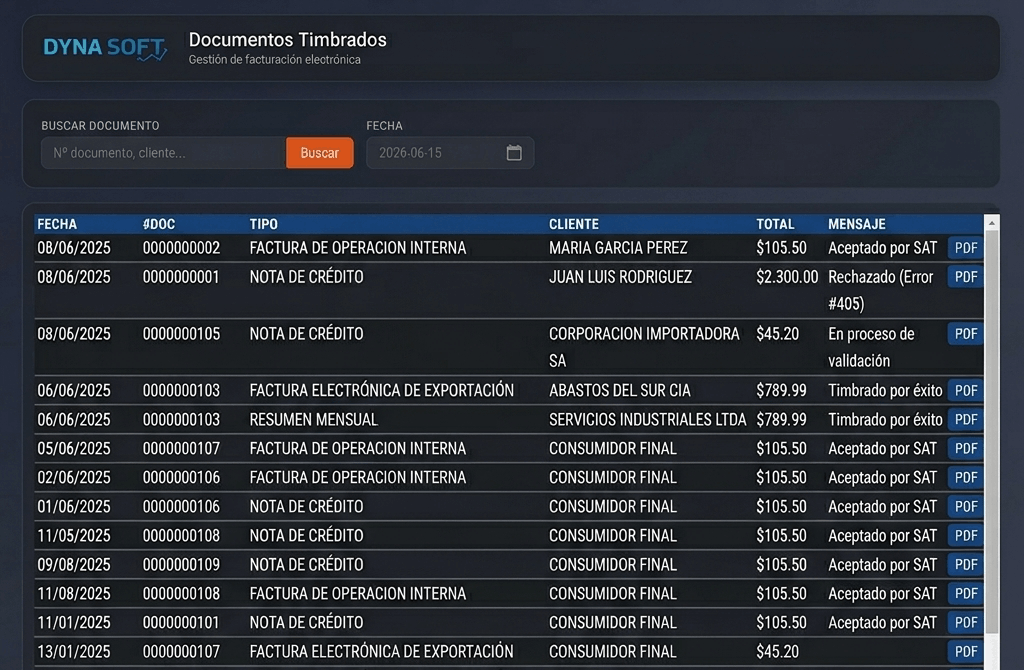Select the $2.300.00 total cell
The height and width of the screenshot is (670, 1024).
click(787, 277)
